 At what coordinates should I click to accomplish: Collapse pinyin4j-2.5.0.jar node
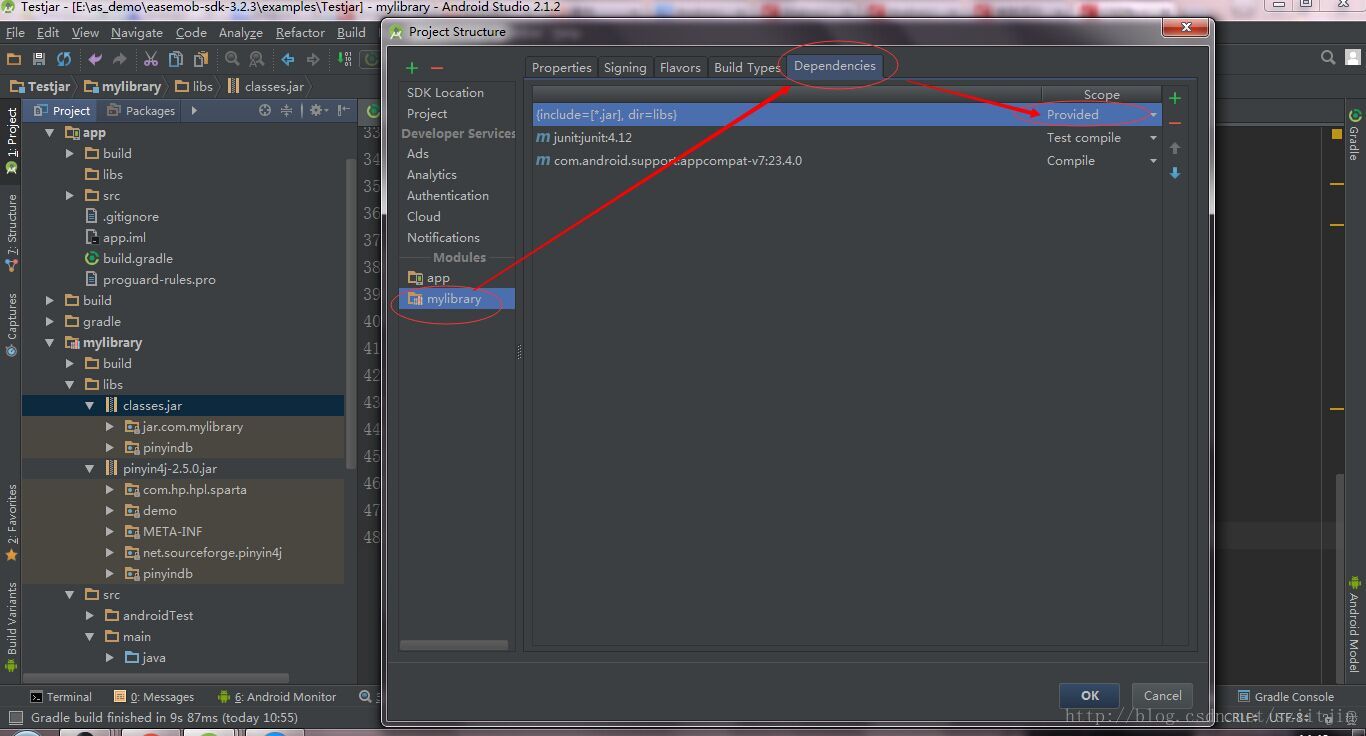[x=89, y=469]
